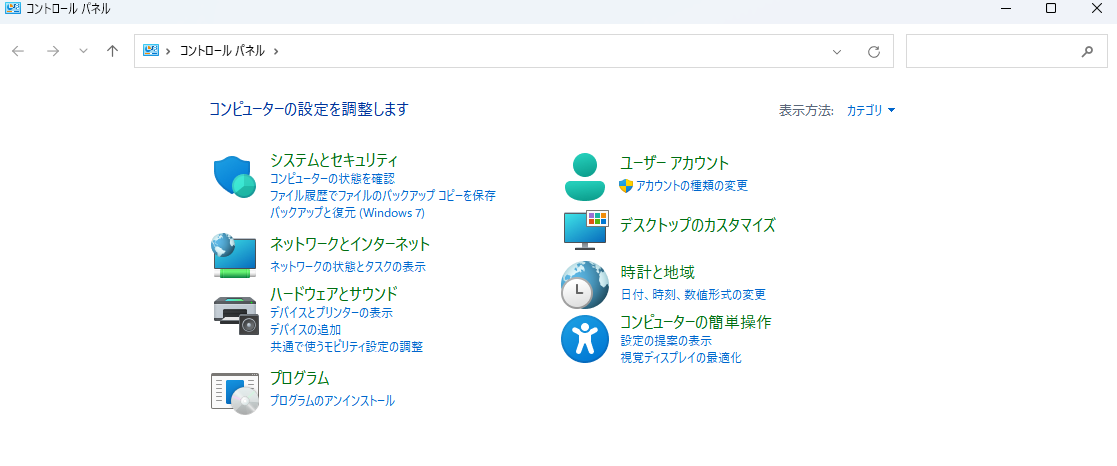Open the カテゴリ view-by dropdown
Screen dimensions: 1117x466
(x=871, y=110)
